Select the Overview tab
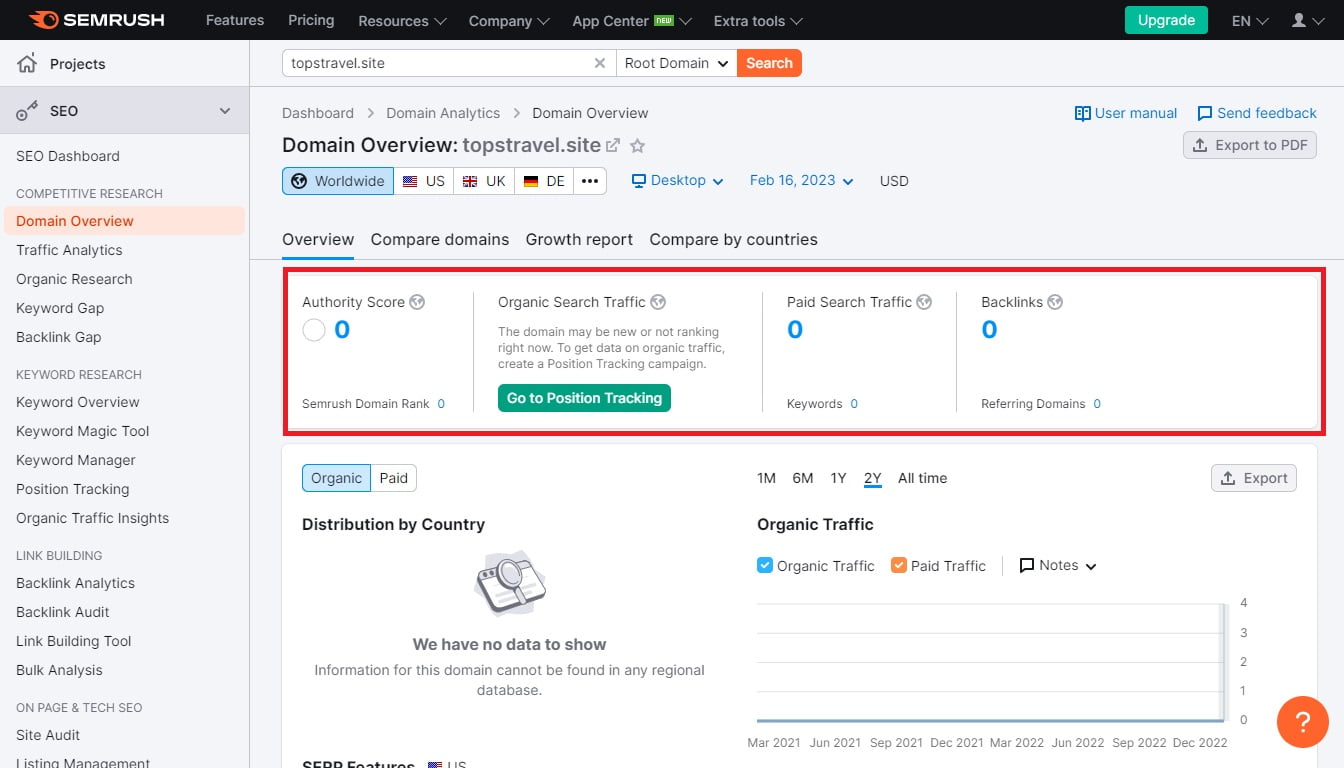The image size is (1344, 768). [318, 239]
